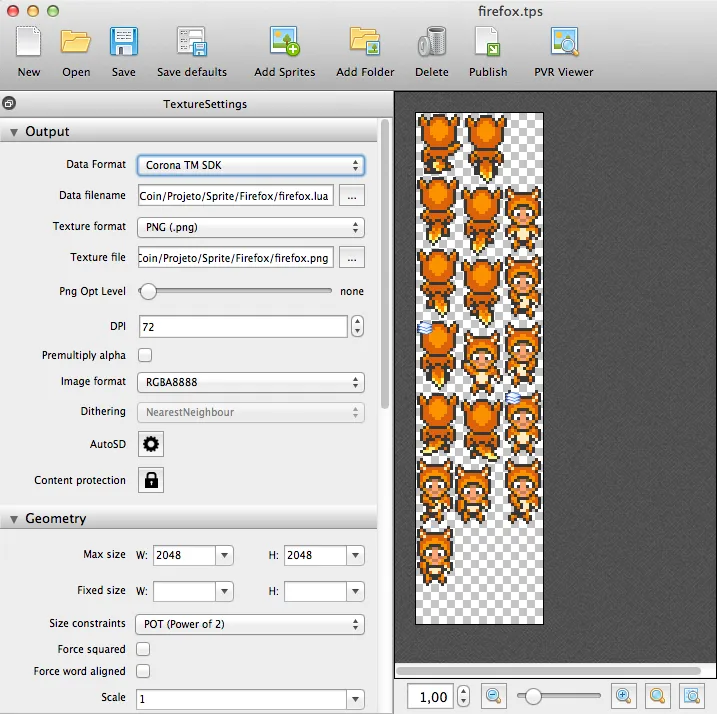The width and height of the screenshot is (717, 714).
Task: Click the Fixed size W field
Action: (184, 591)
